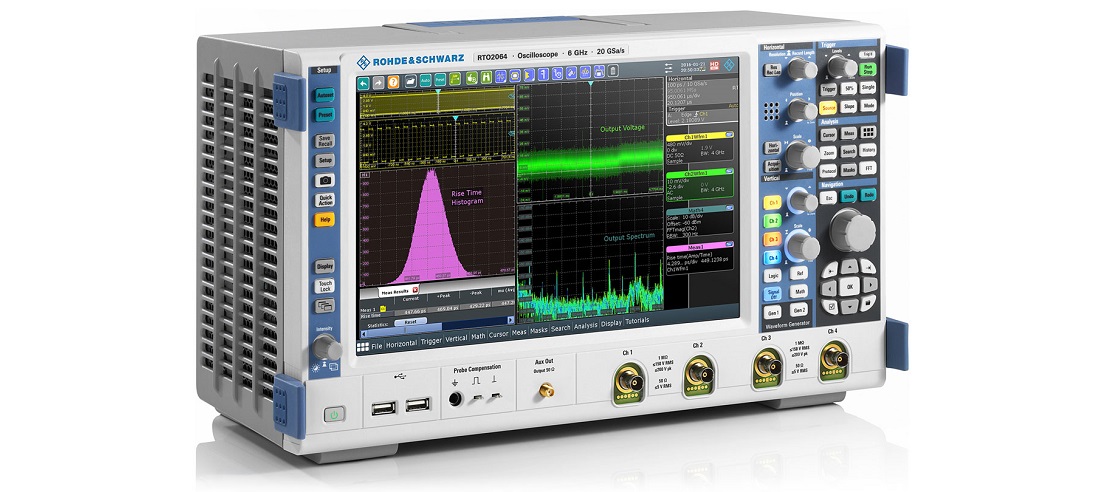Screen dimensions: 1100x492
Task: Open the Trigger menu on screen
Action: (x=431, y=341)
